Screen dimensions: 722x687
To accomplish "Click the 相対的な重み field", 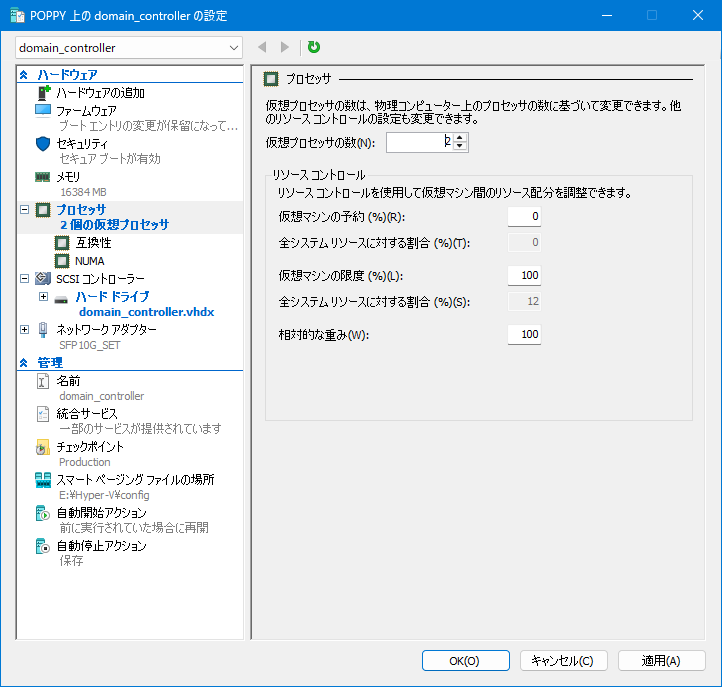I will [524, 334].
